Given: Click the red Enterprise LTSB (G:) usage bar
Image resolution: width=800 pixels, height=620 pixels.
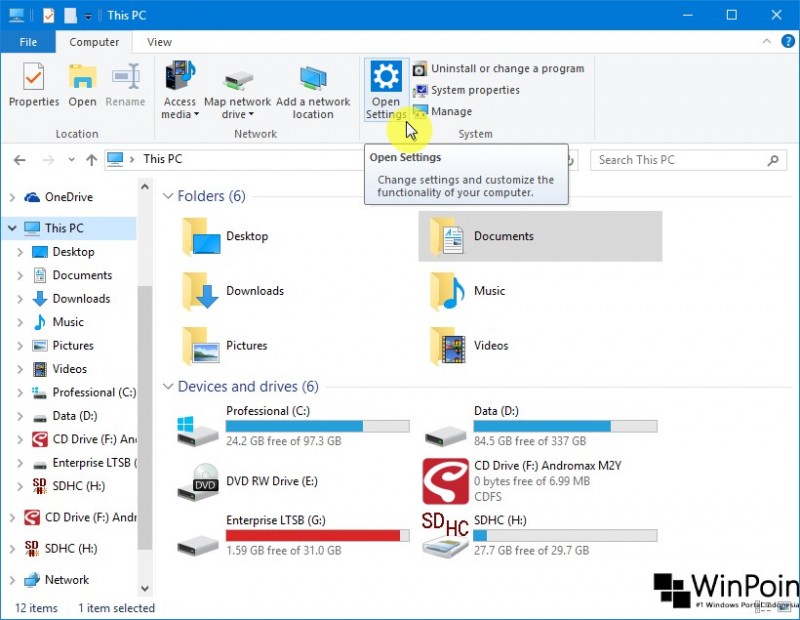Looking at the screenshot, I should tap(317, 535).
